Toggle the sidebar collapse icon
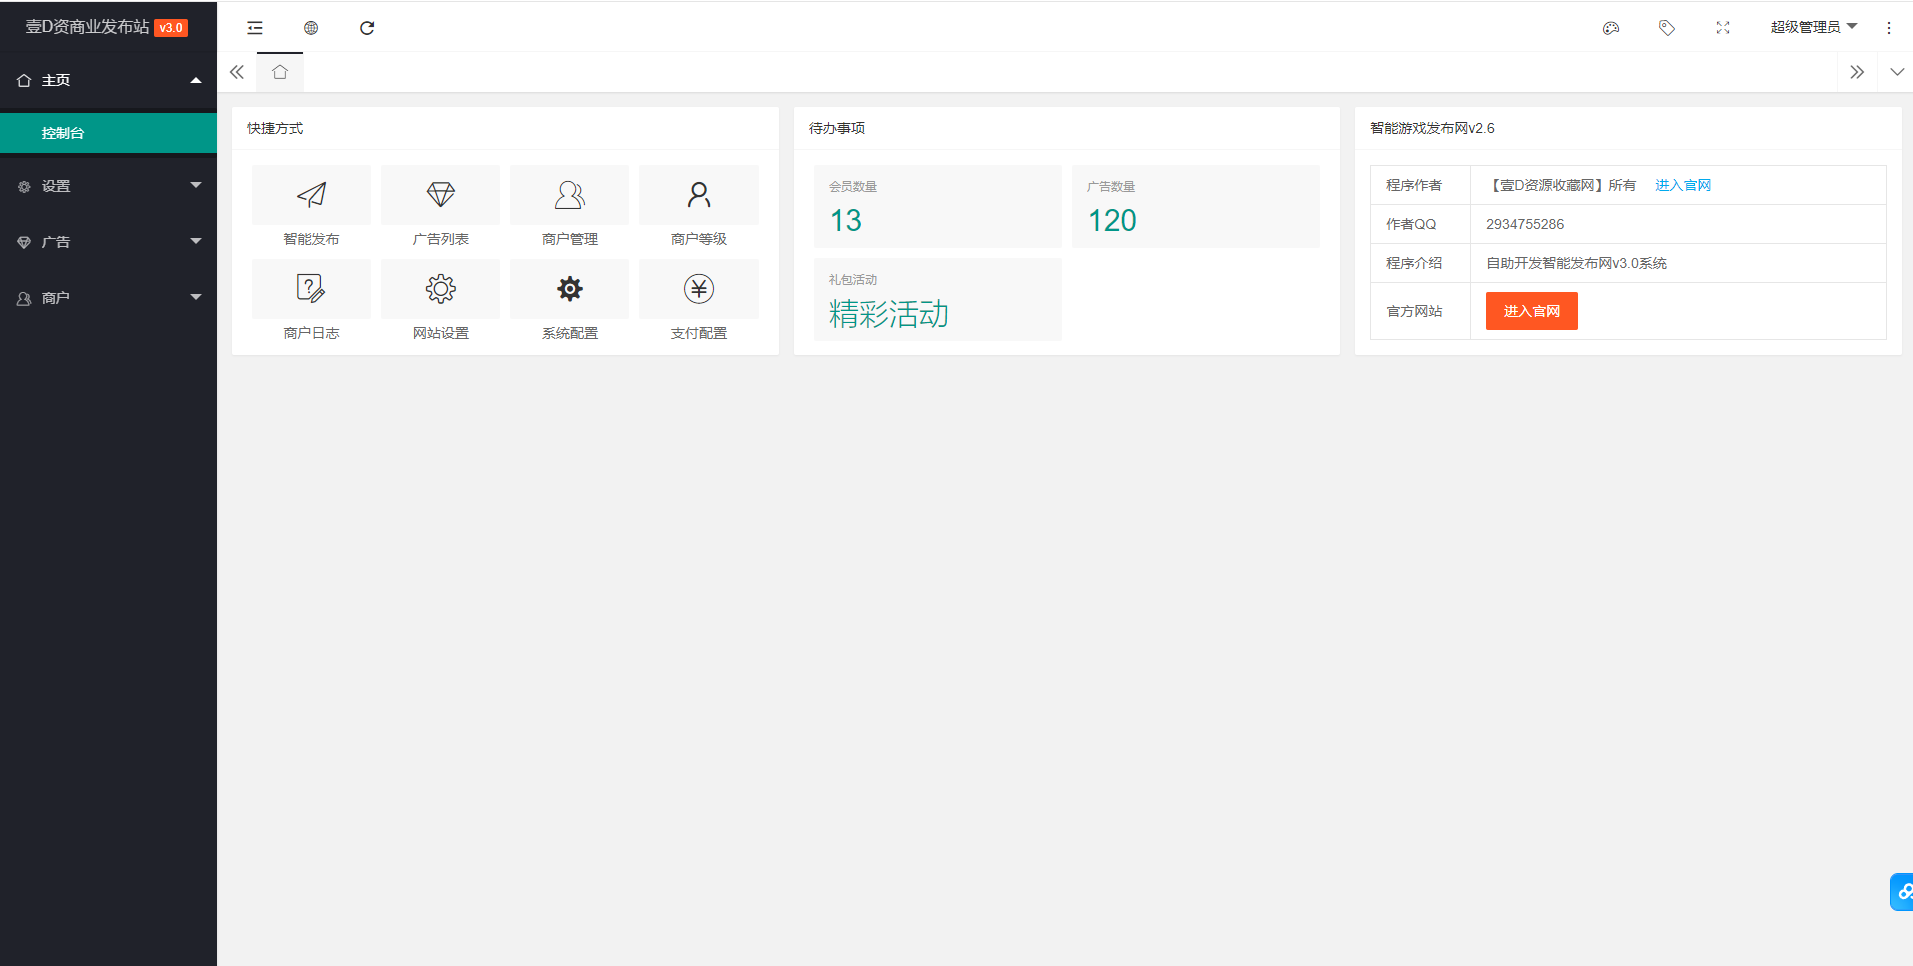 (x=255, y=28)
